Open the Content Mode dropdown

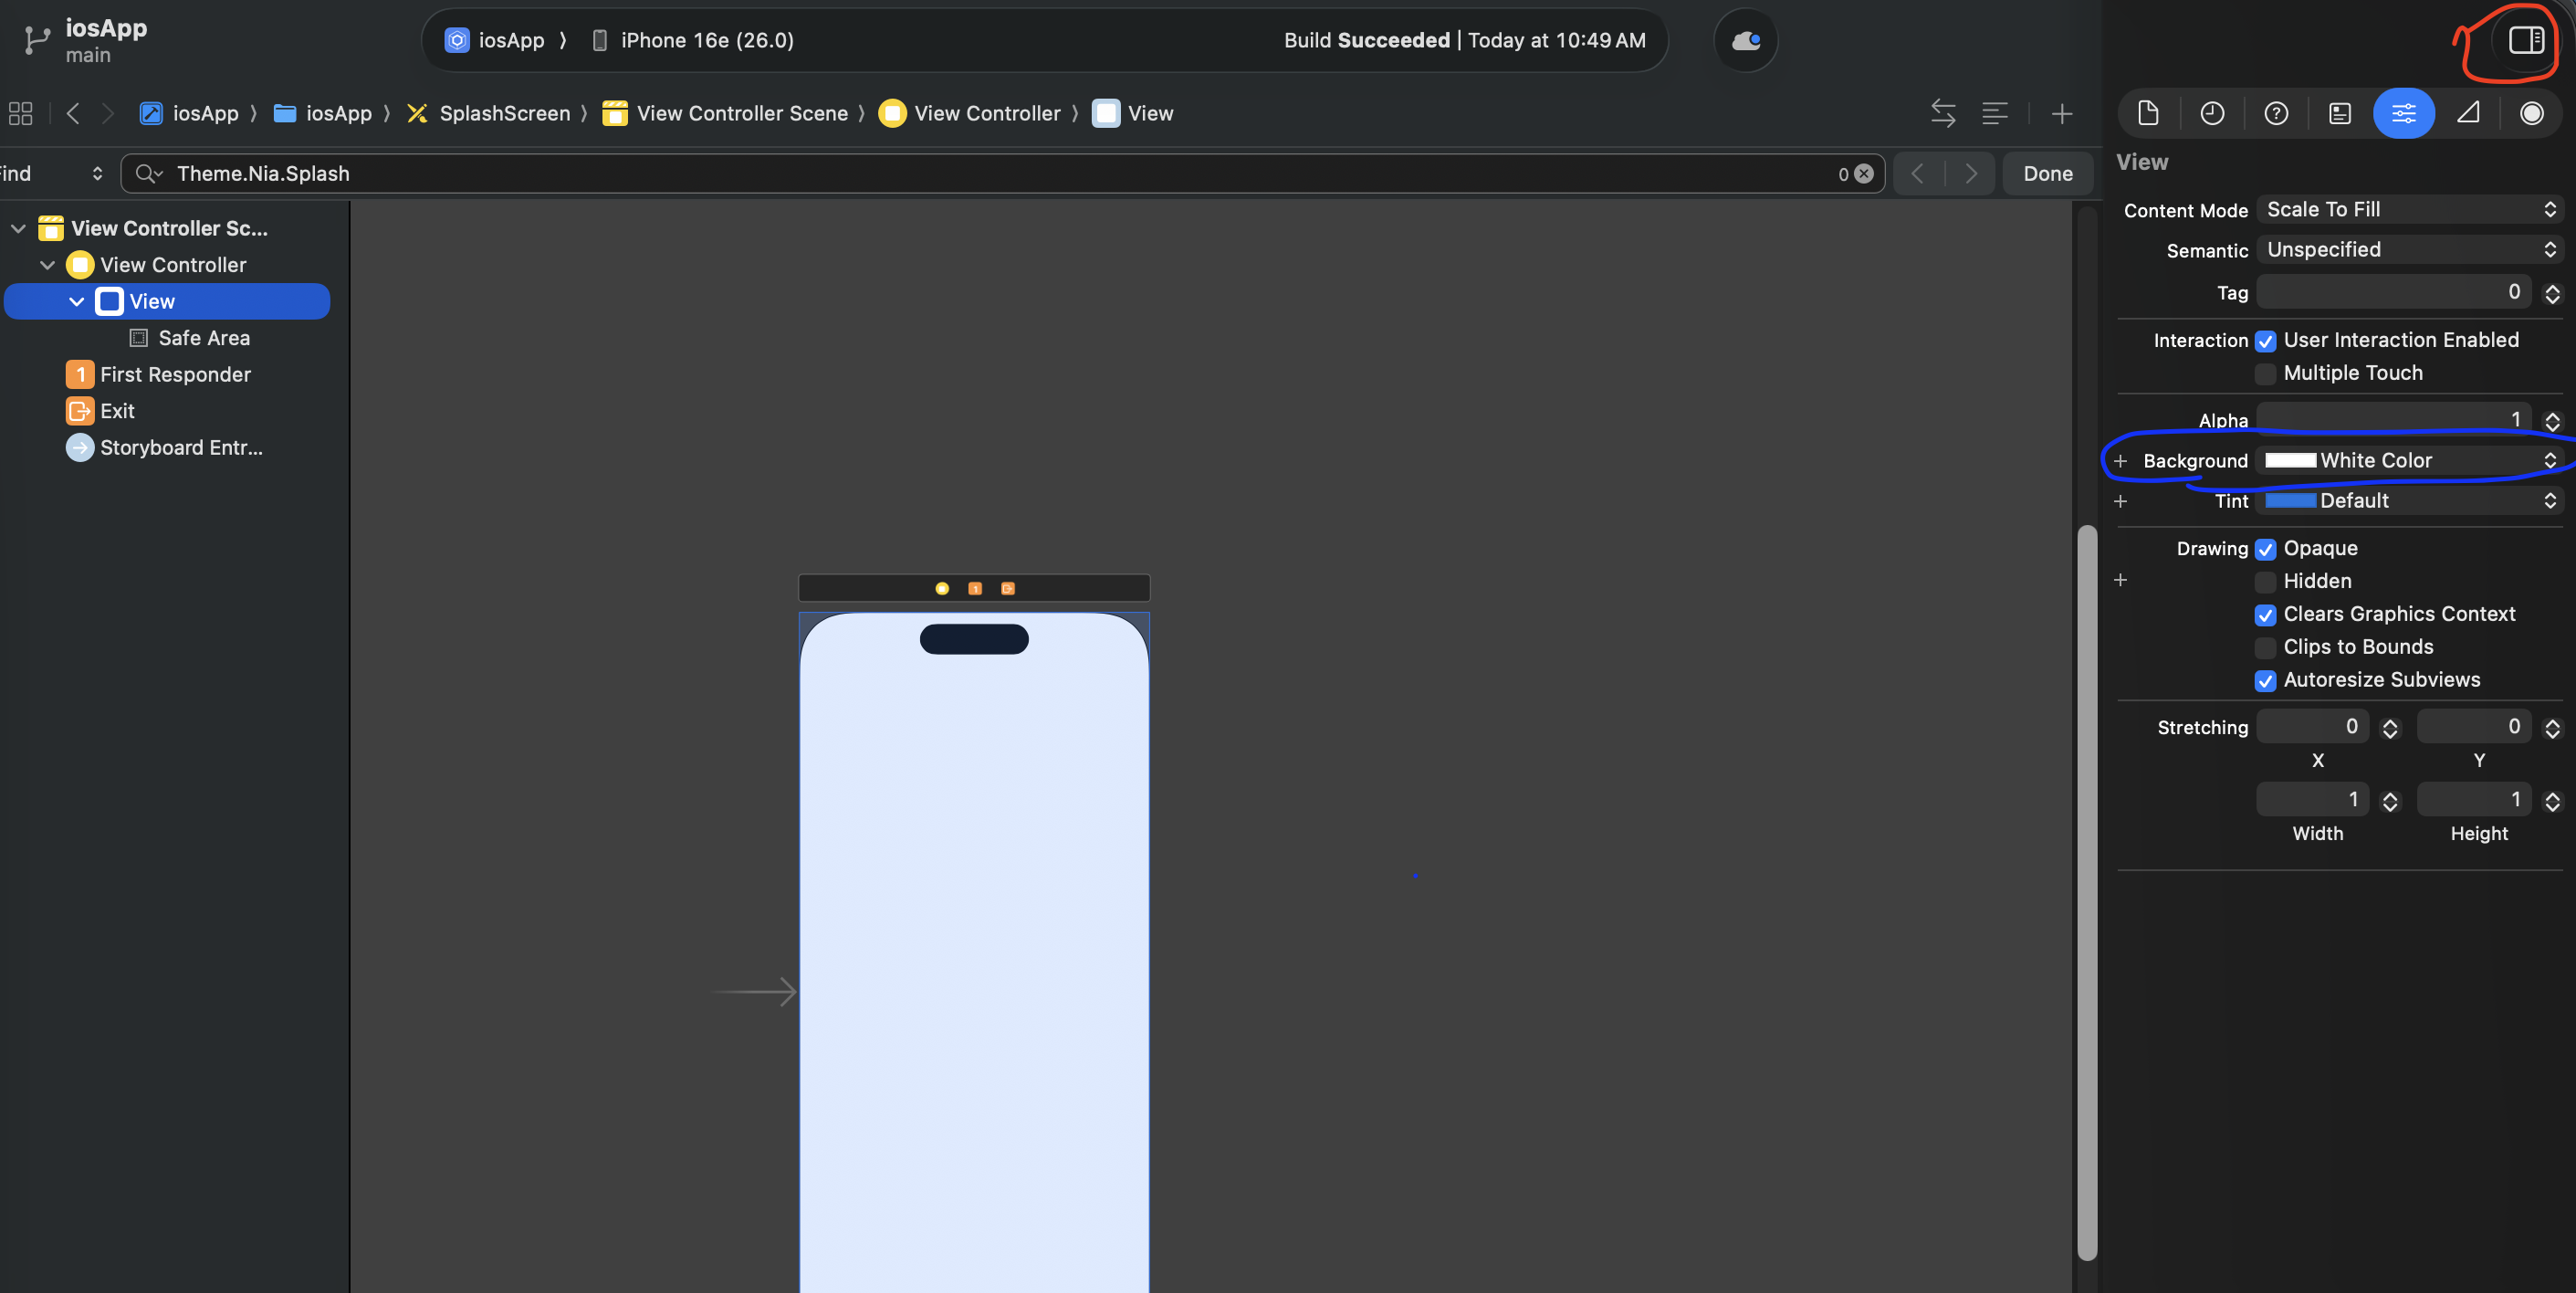pos(2409,209)
